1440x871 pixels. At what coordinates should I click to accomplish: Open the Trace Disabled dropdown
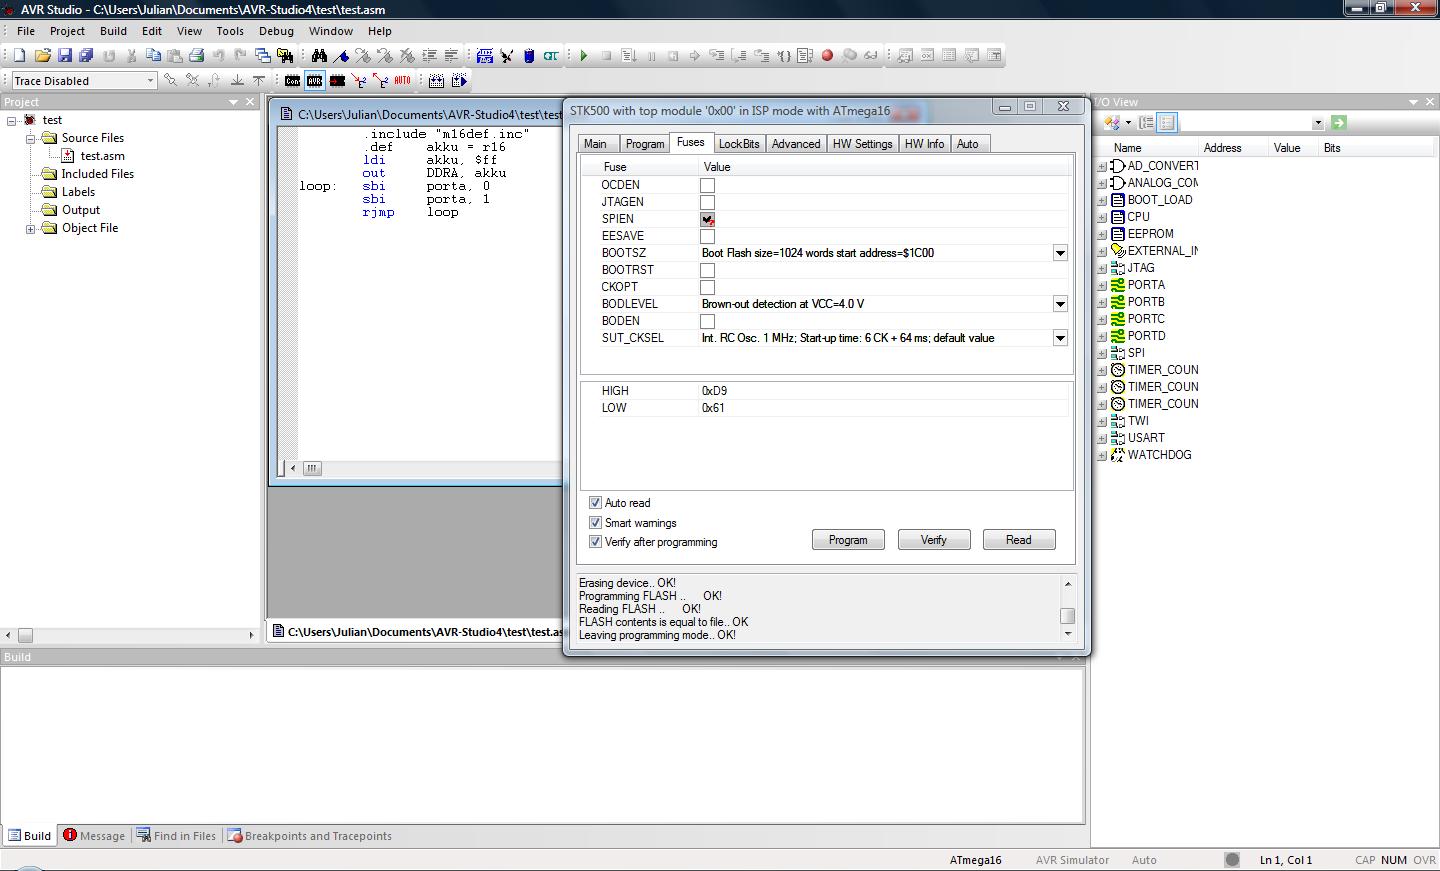point(150,81)
